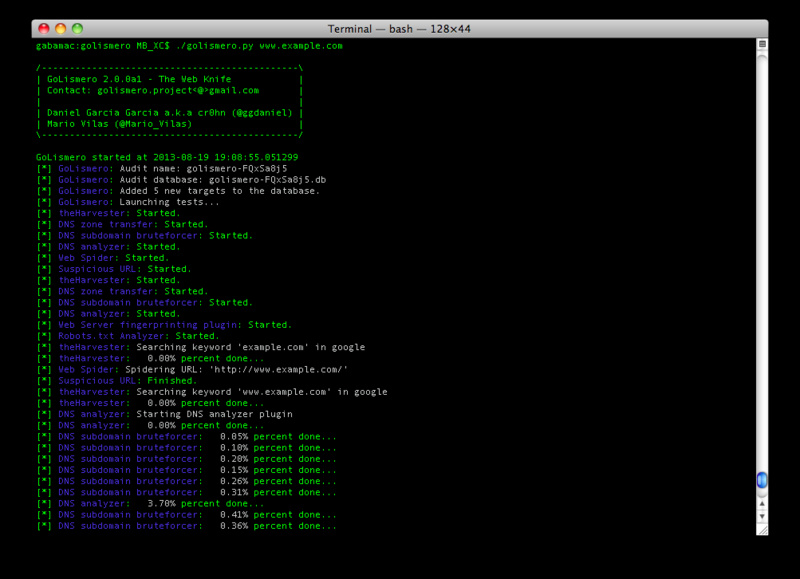
Task: Click the blue scrollbar thumb
Action: [x=762, y=480]
